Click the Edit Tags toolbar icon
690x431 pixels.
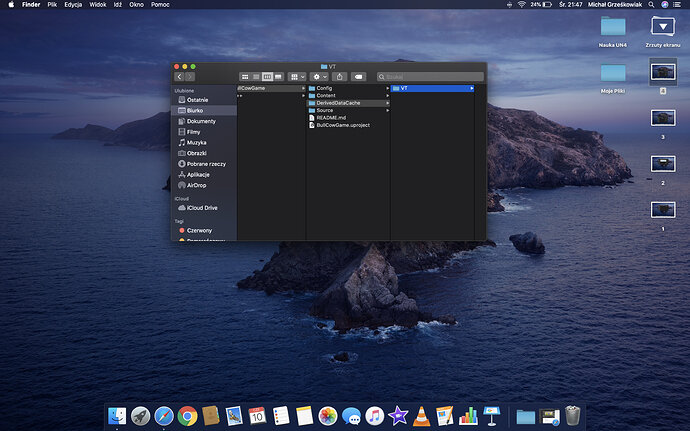359,76
